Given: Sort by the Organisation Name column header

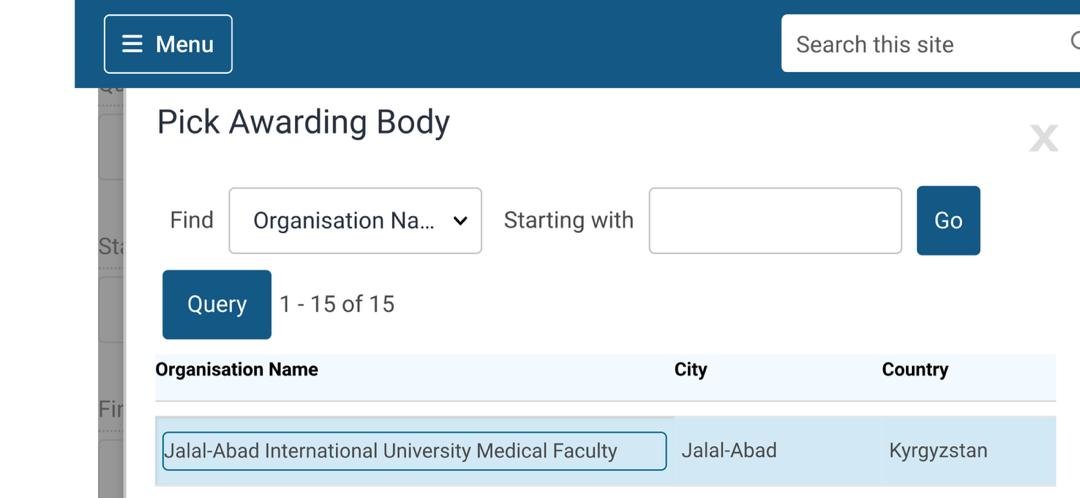Looking at the screenshot, I should click(x=237, y=370).
